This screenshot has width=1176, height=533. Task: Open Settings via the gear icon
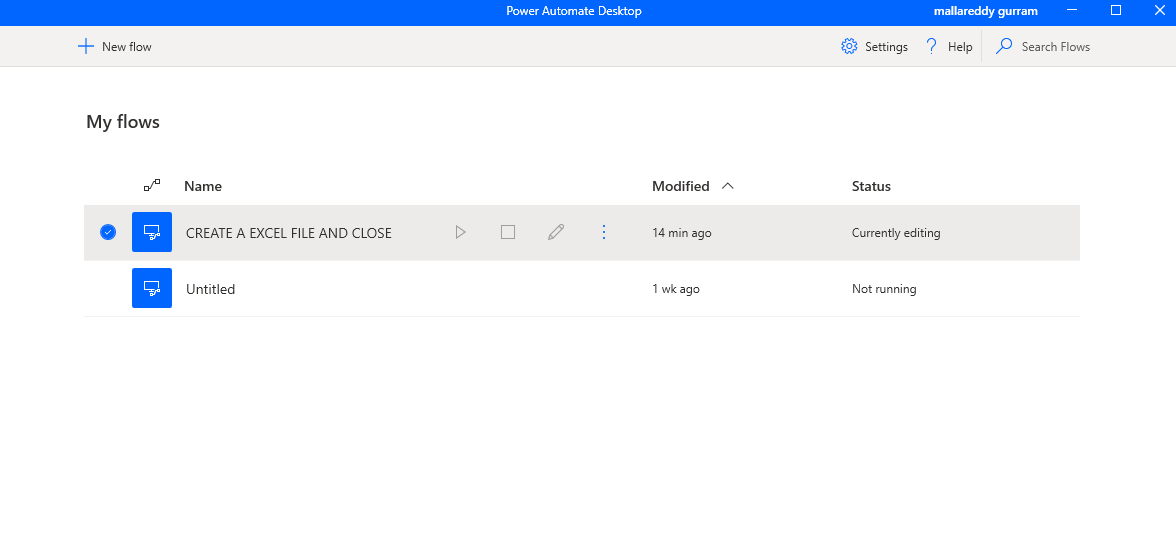point(849,46)
